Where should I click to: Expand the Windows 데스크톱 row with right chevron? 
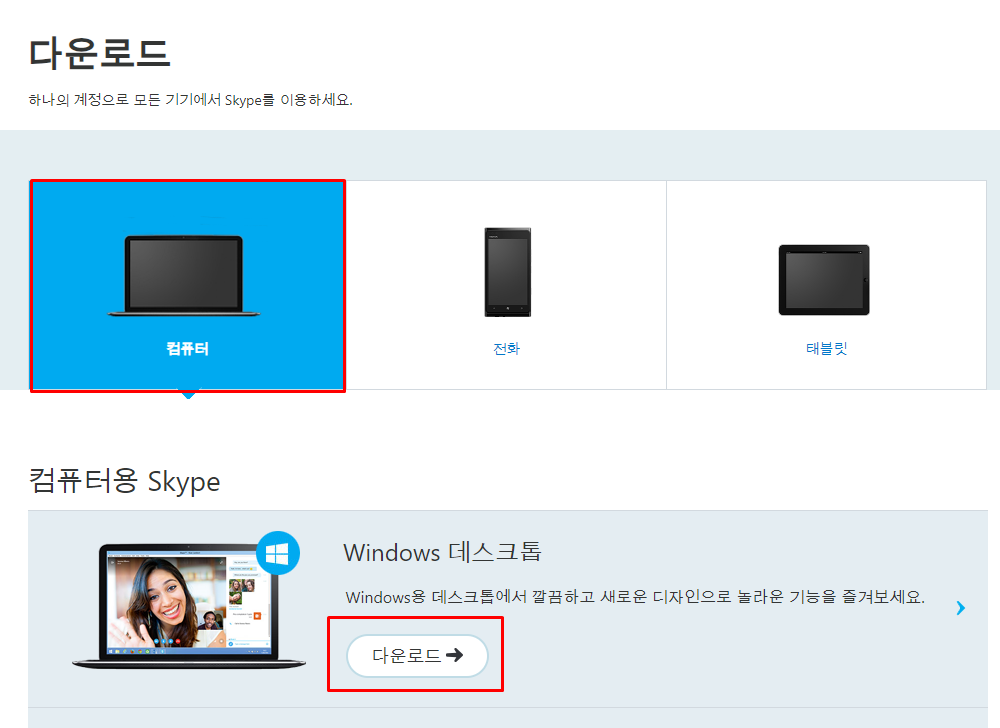click(x=960, y=608)
